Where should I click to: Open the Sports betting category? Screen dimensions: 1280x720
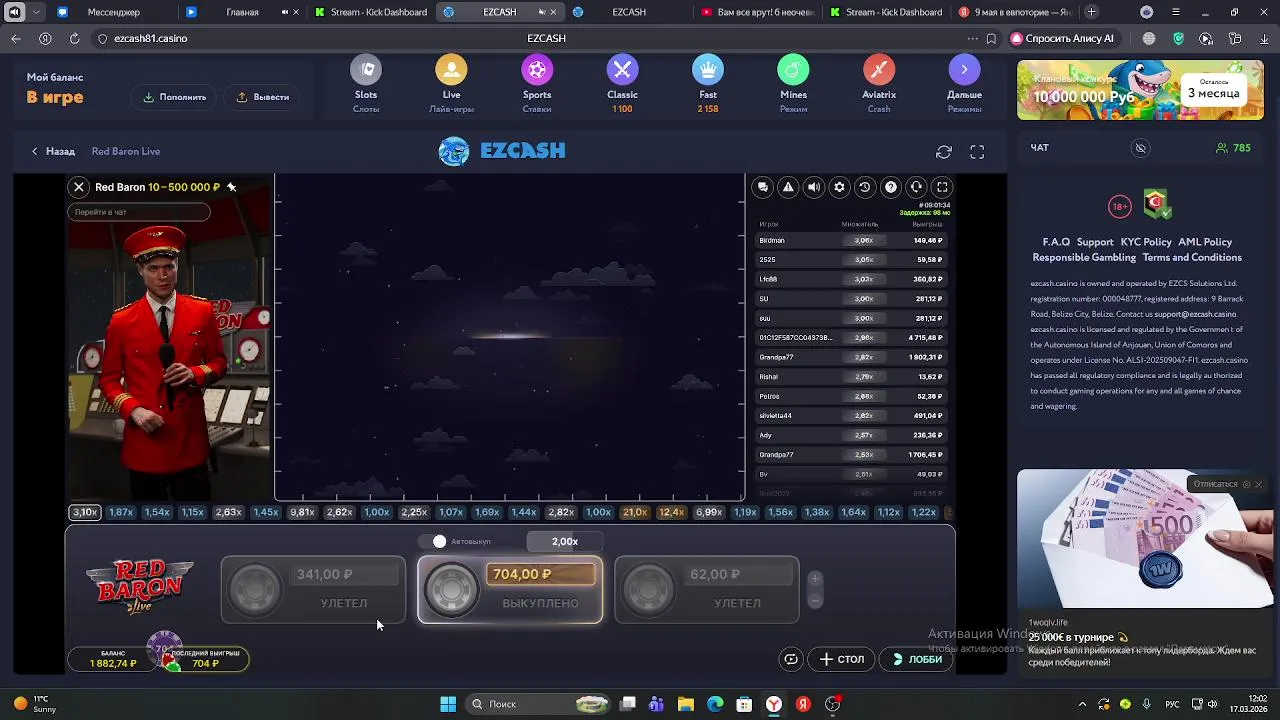pos(537,70)
